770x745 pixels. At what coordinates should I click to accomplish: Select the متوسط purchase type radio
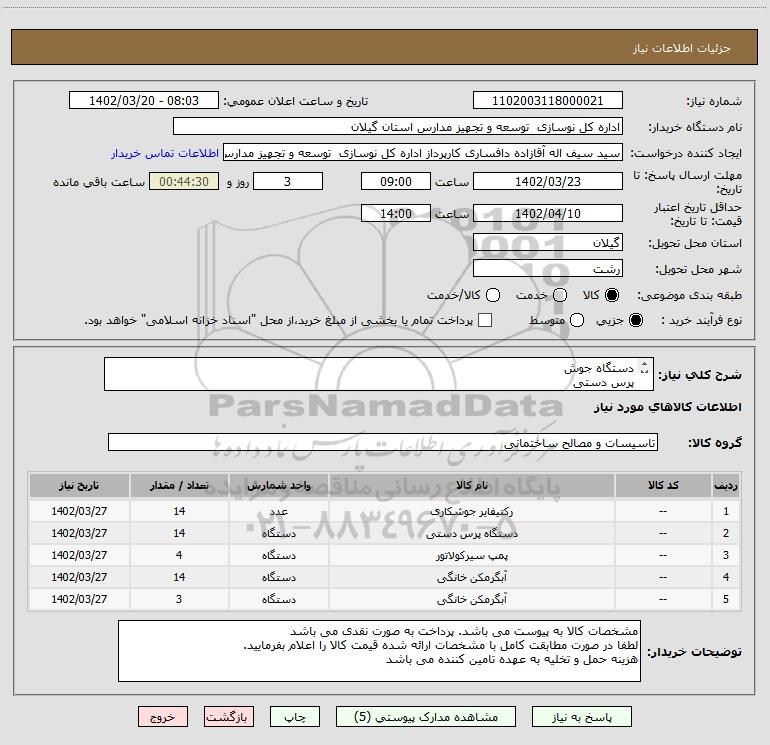(577, 320)
